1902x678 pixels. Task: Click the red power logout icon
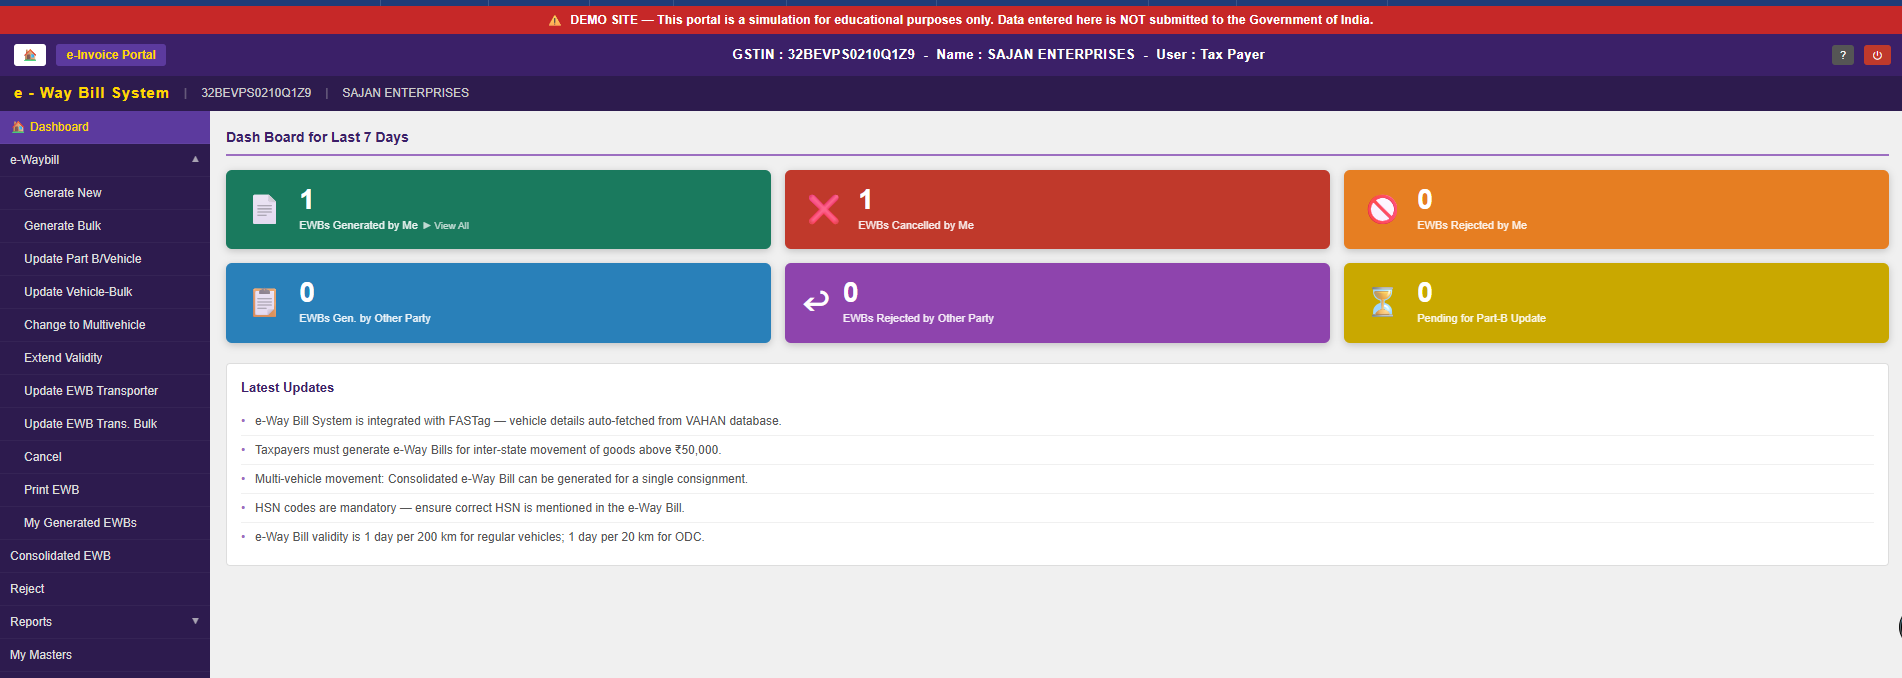click(x=1877, y=55)
